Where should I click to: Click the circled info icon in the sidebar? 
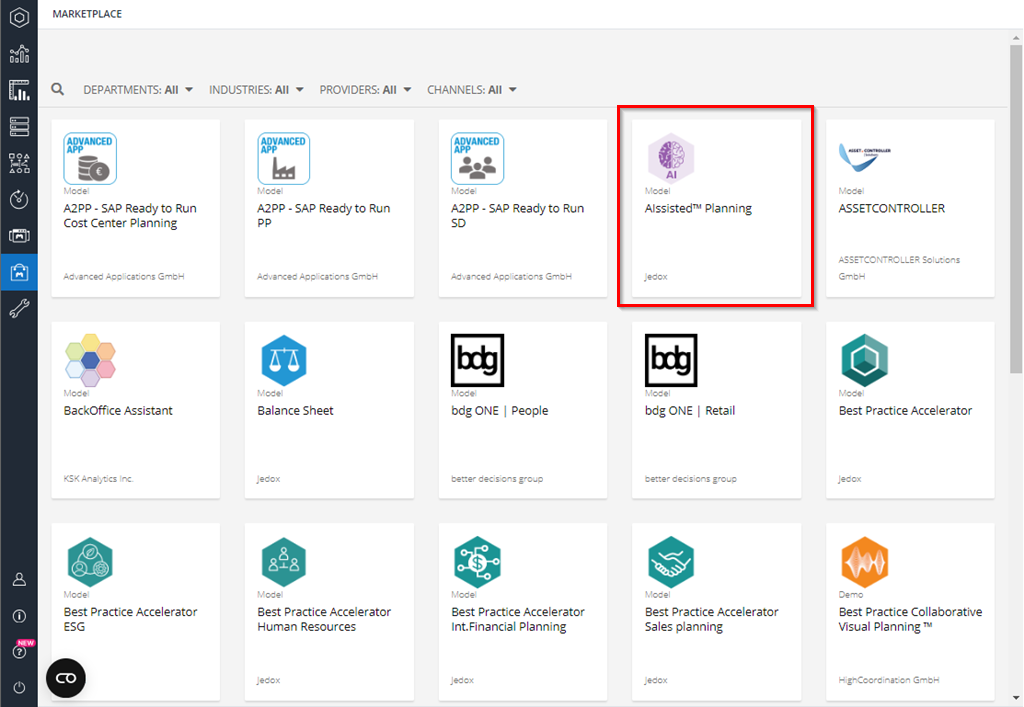(x=19, y=616)
